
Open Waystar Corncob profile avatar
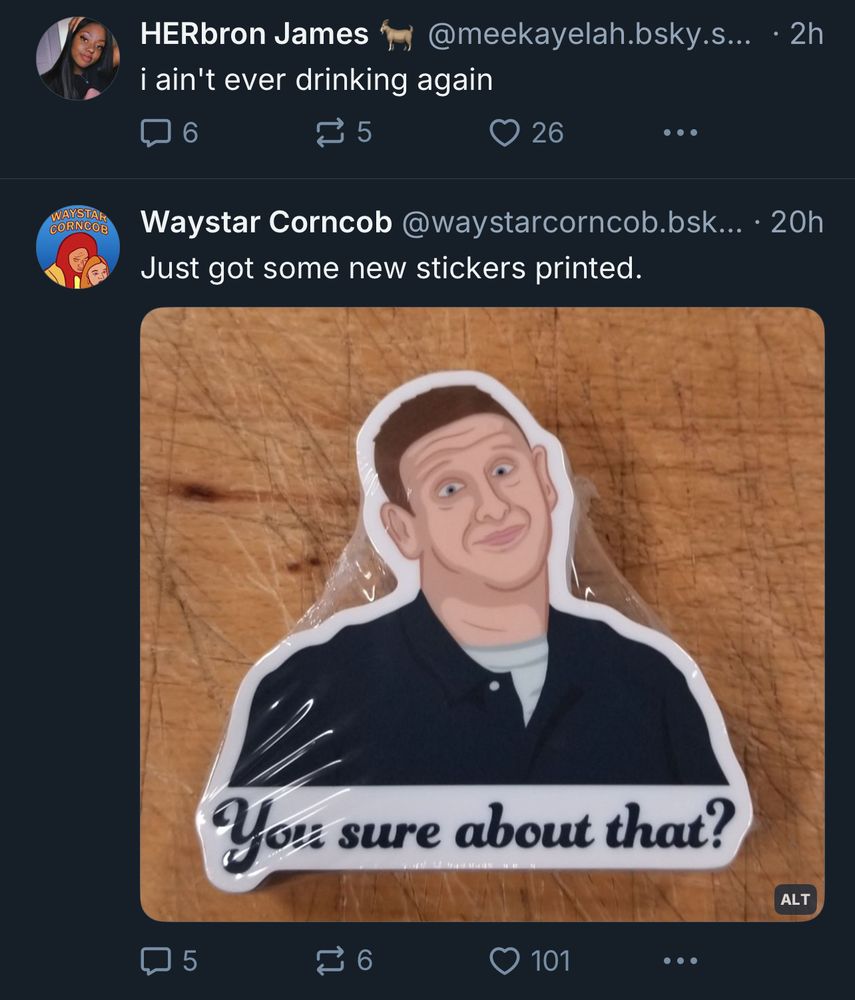(x=78, y=247)
